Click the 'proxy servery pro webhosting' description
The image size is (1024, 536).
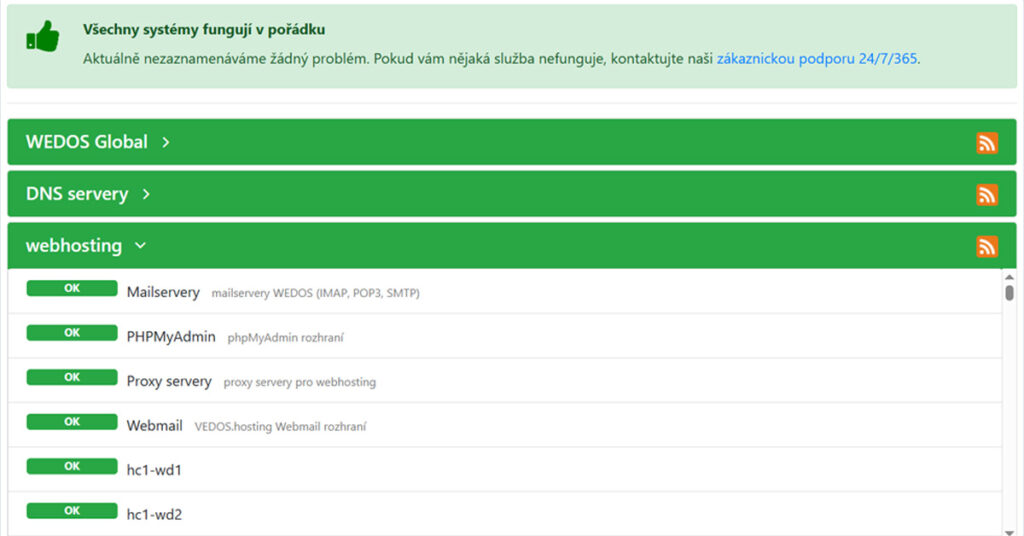(300, 382)
